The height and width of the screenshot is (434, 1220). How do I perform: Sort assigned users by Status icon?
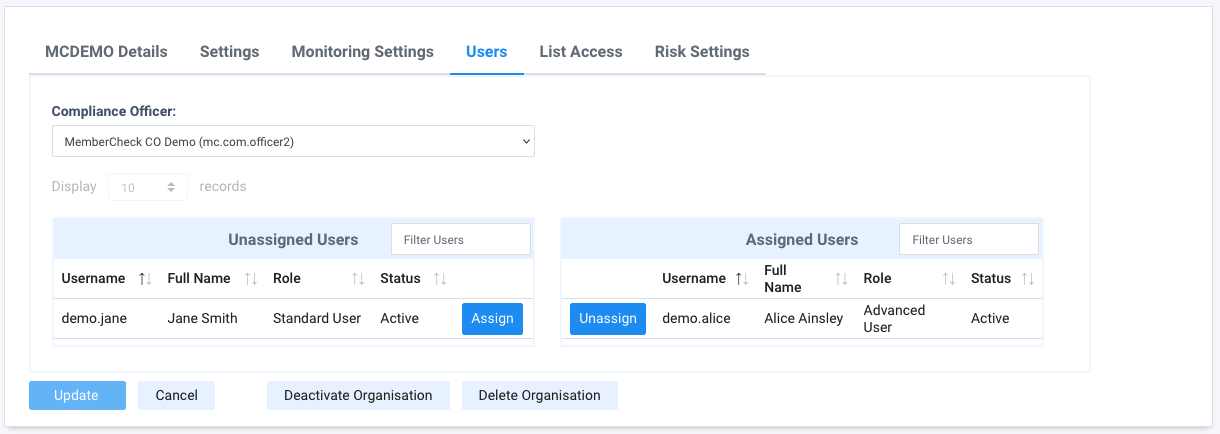click(1027, 279)
